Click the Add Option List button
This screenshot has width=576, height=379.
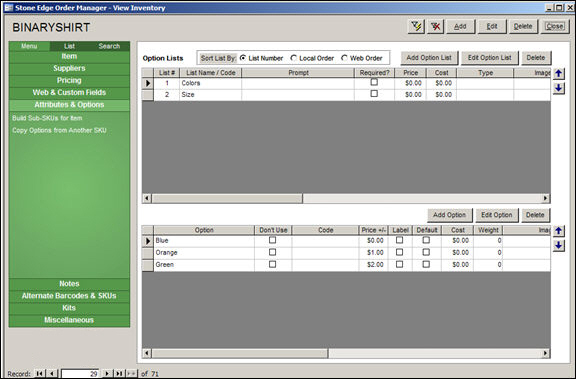429,58
